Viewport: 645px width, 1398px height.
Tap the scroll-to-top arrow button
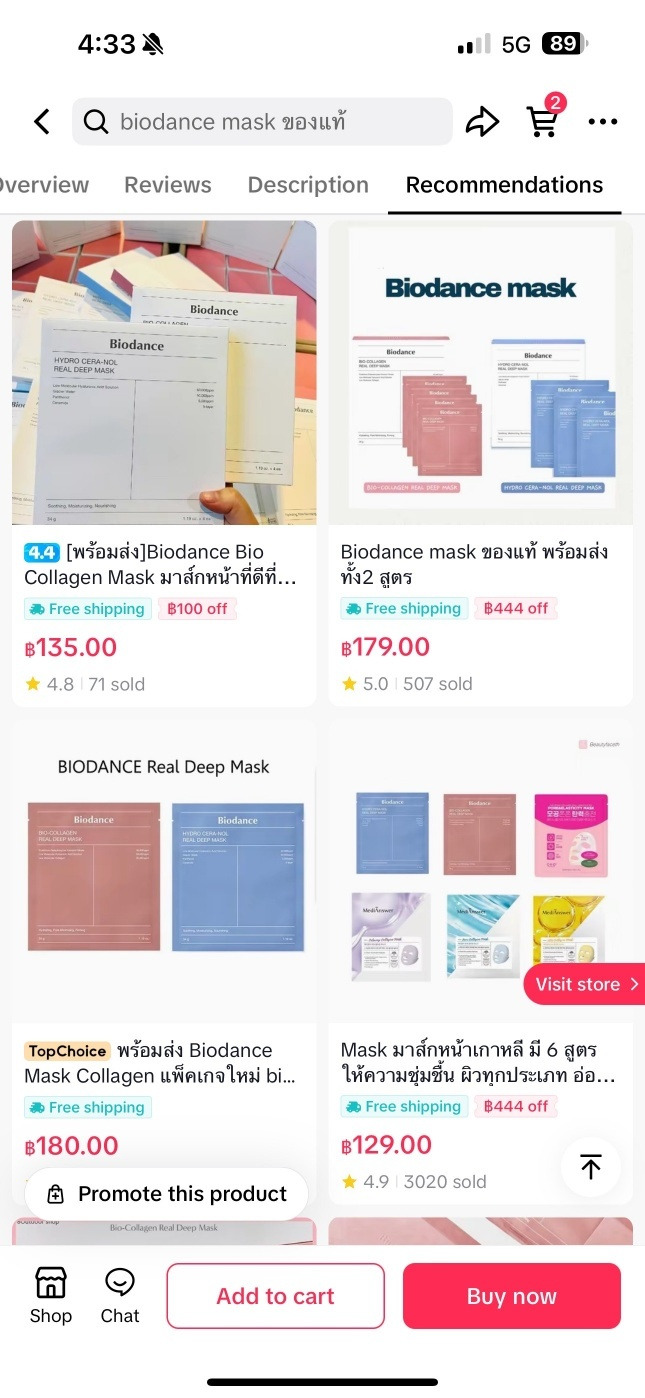point(591,1167)
